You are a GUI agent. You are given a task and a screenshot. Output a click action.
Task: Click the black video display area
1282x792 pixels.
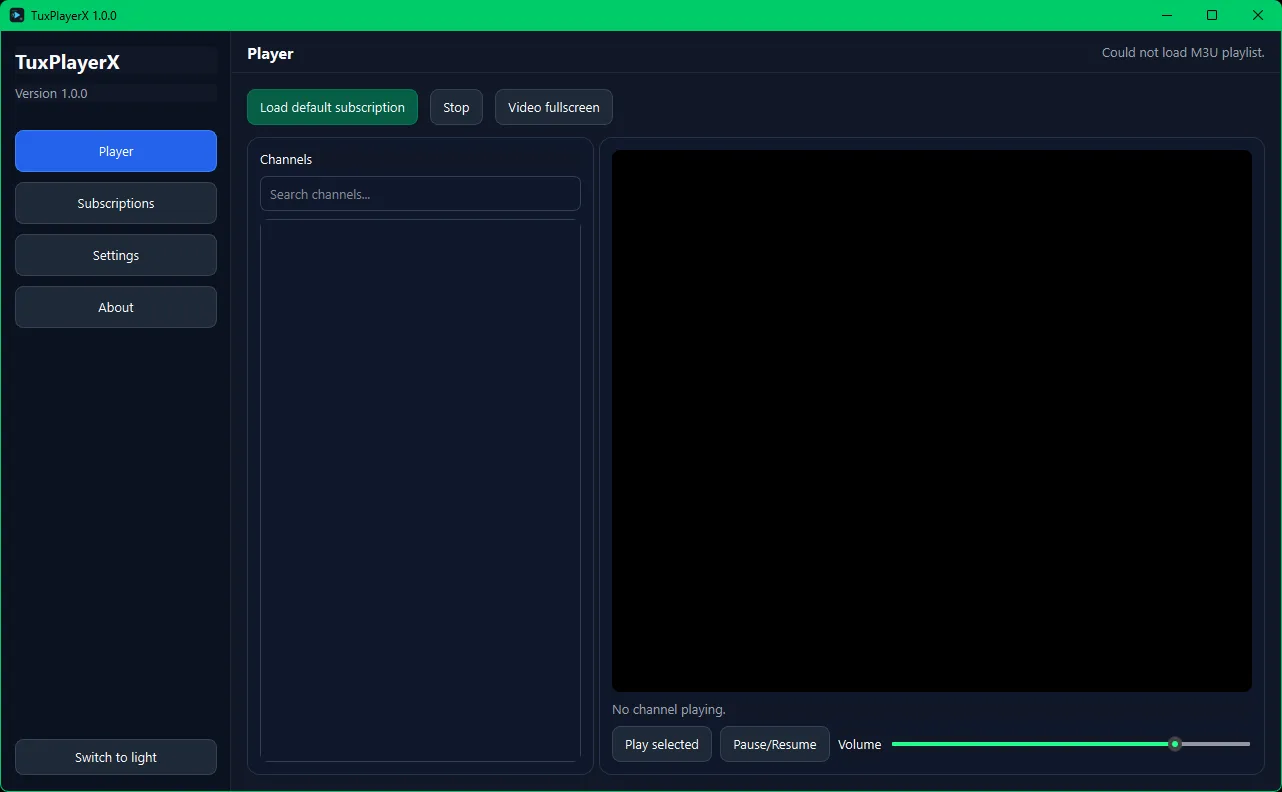click(x=931, y=420)
